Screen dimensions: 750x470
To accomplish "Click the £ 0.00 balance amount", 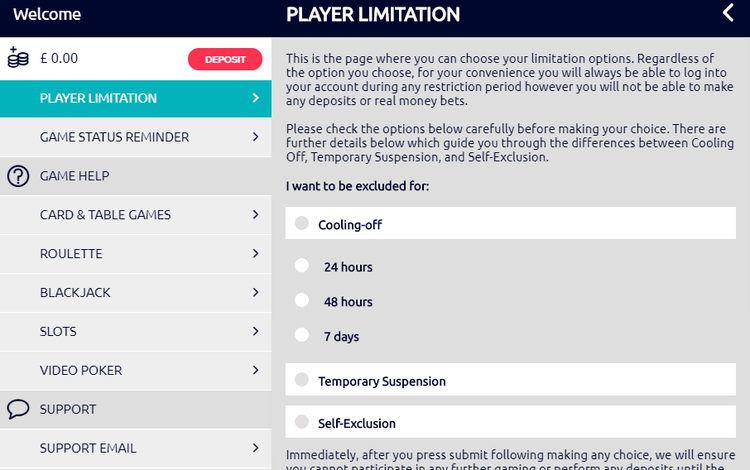I will pos(59,59).
